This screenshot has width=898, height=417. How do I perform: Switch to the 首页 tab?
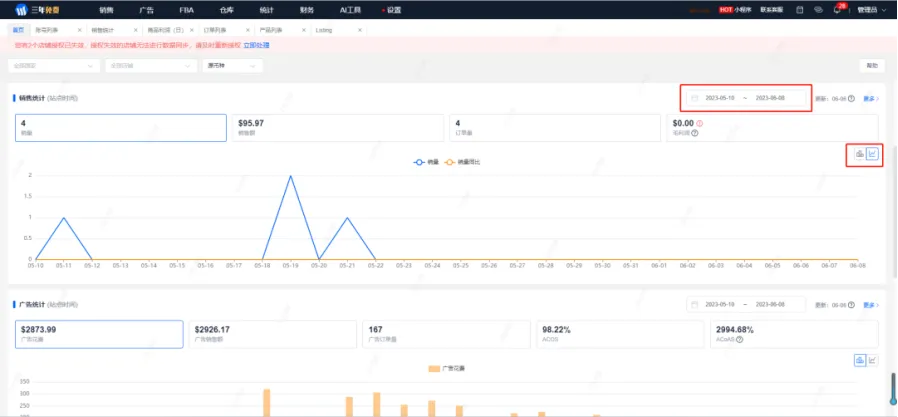18,30
